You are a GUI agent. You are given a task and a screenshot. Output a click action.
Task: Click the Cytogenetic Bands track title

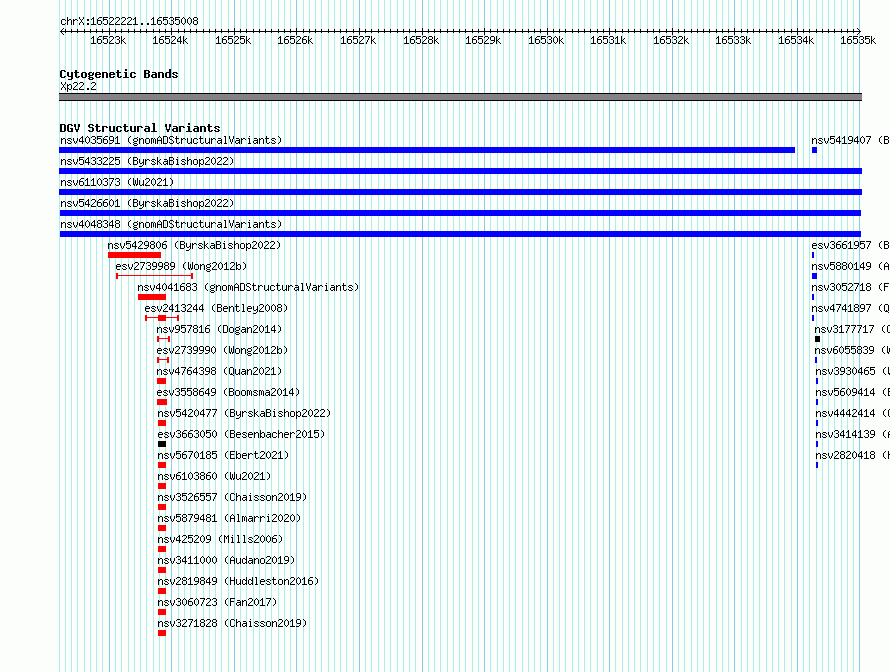click(119, 74)
